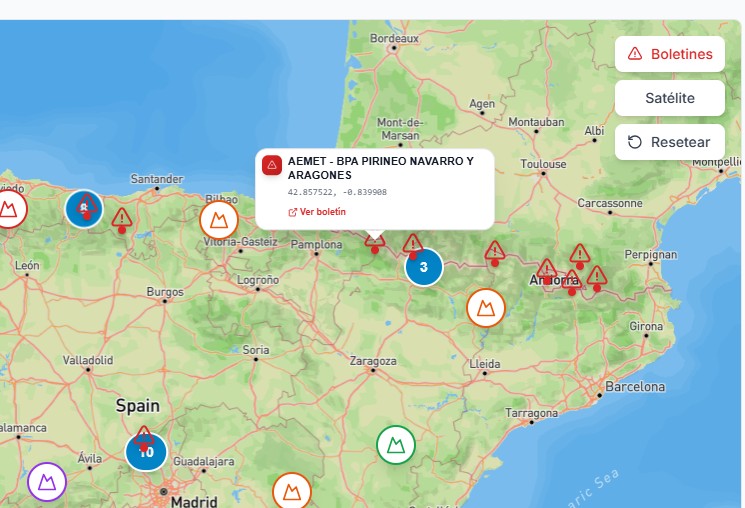Select red mountain marker near Oviedo
Image resolution: width=745 pixels, height=508 pixels.
click(x=8, y=209)
